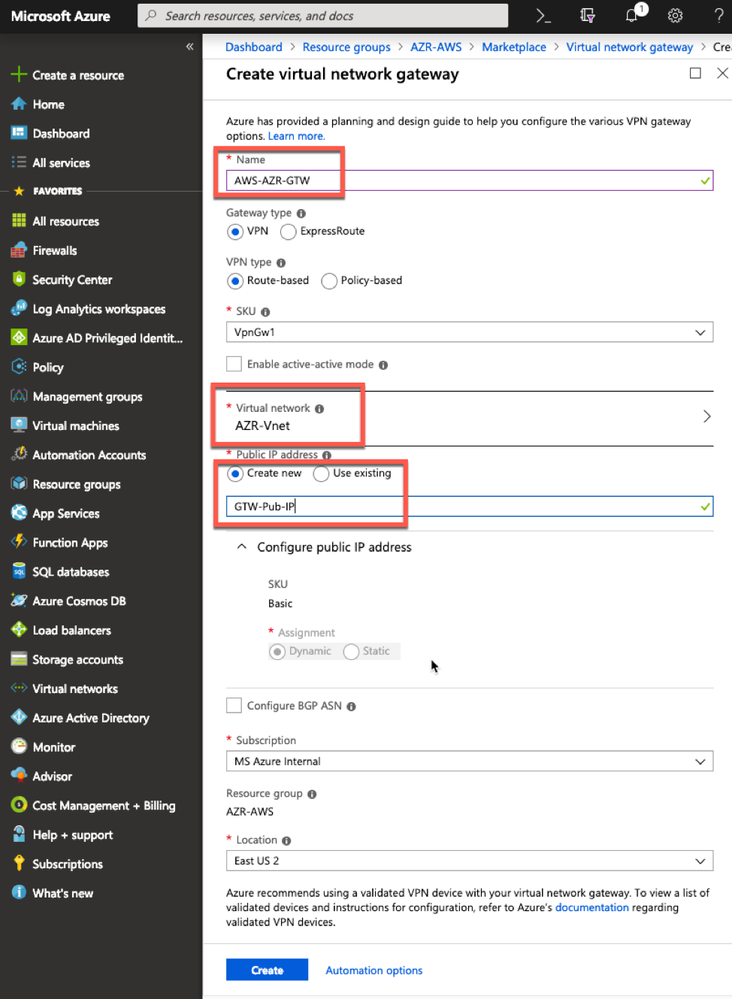Open Subscription MS Azure Internal dropdown
This screenshot has width=732, height=999.
pyautogui.click(x=470, y=761)
